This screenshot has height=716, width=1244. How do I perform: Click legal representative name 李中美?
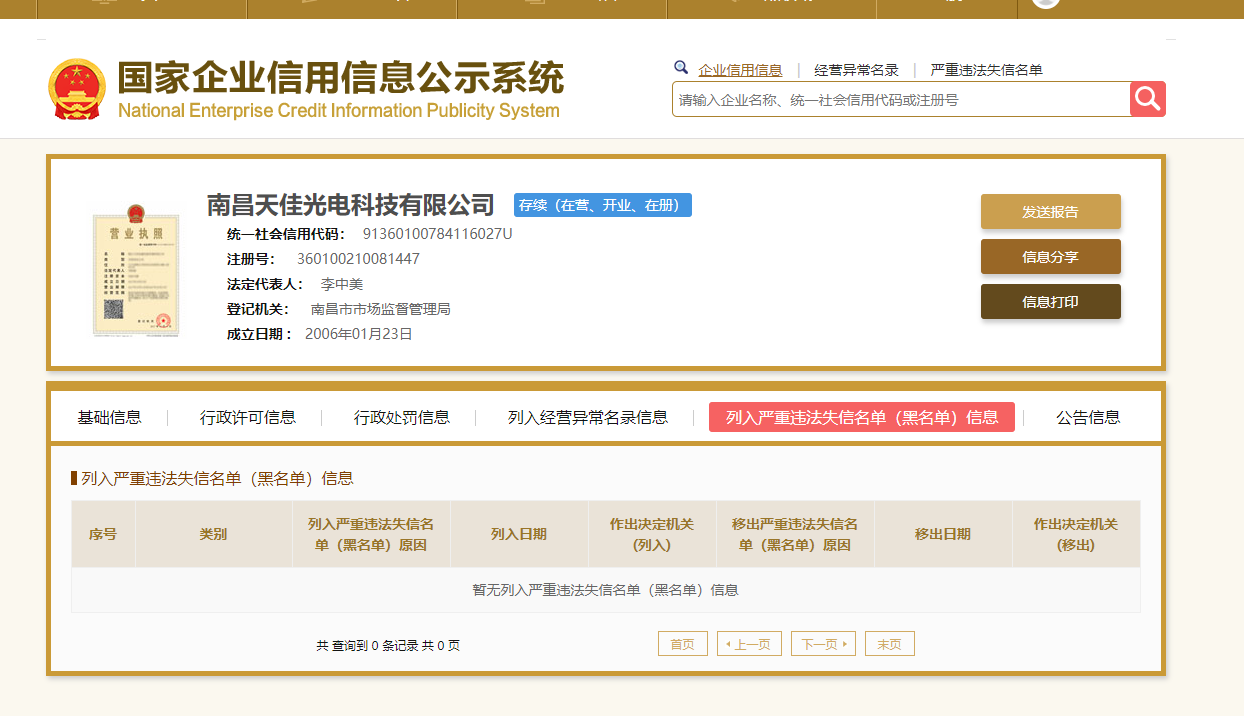(x=341, y=284)
